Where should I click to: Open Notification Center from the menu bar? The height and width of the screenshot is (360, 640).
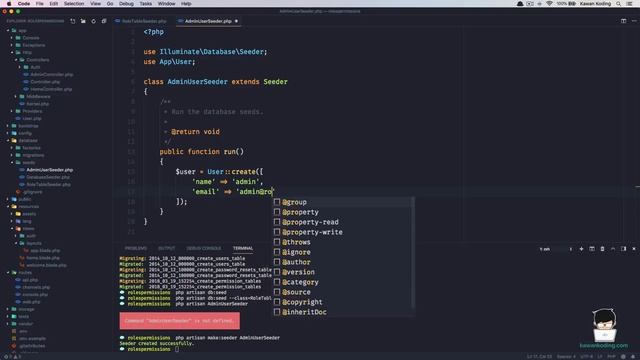coord(629,4)
